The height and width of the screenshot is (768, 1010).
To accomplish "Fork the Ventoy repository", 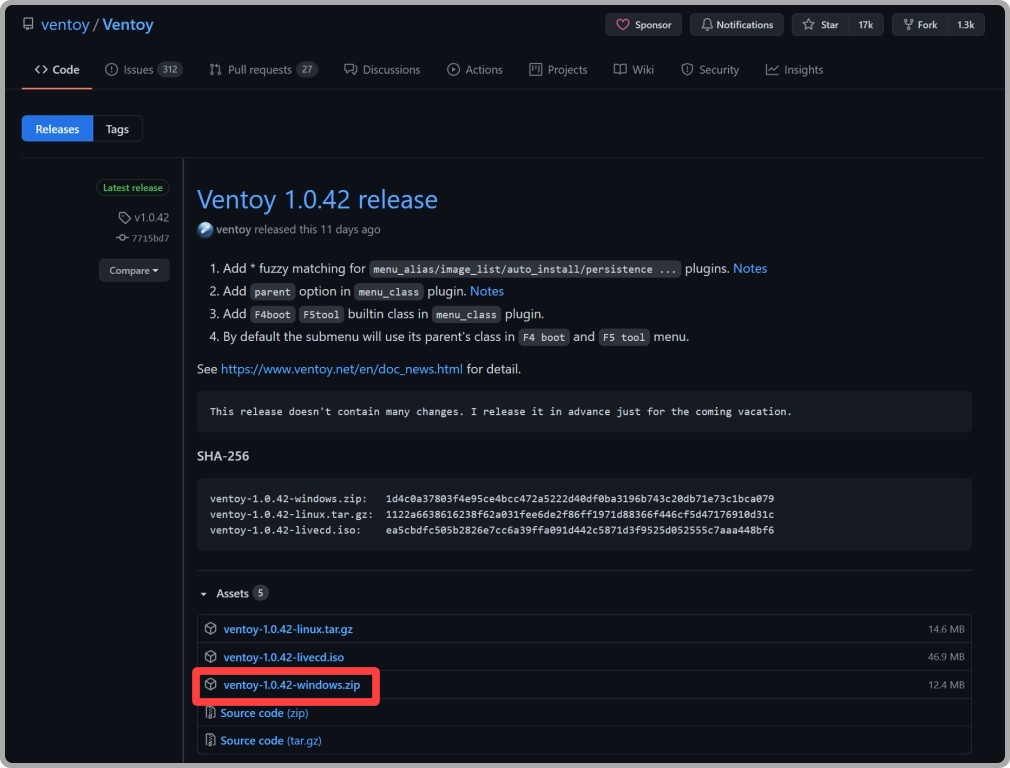I will pos(920,24).
